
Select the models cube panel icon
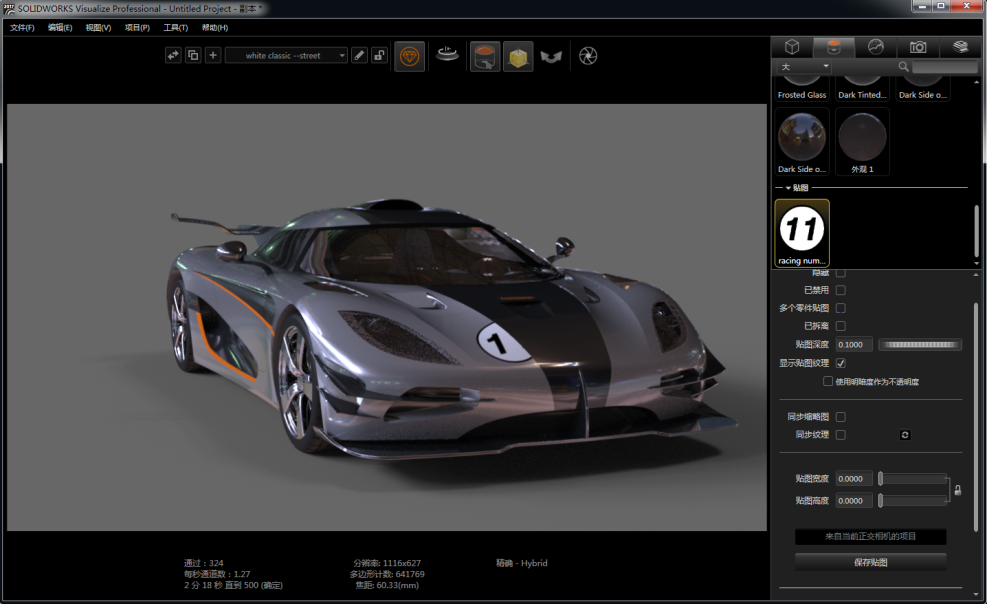coord(793,47)
